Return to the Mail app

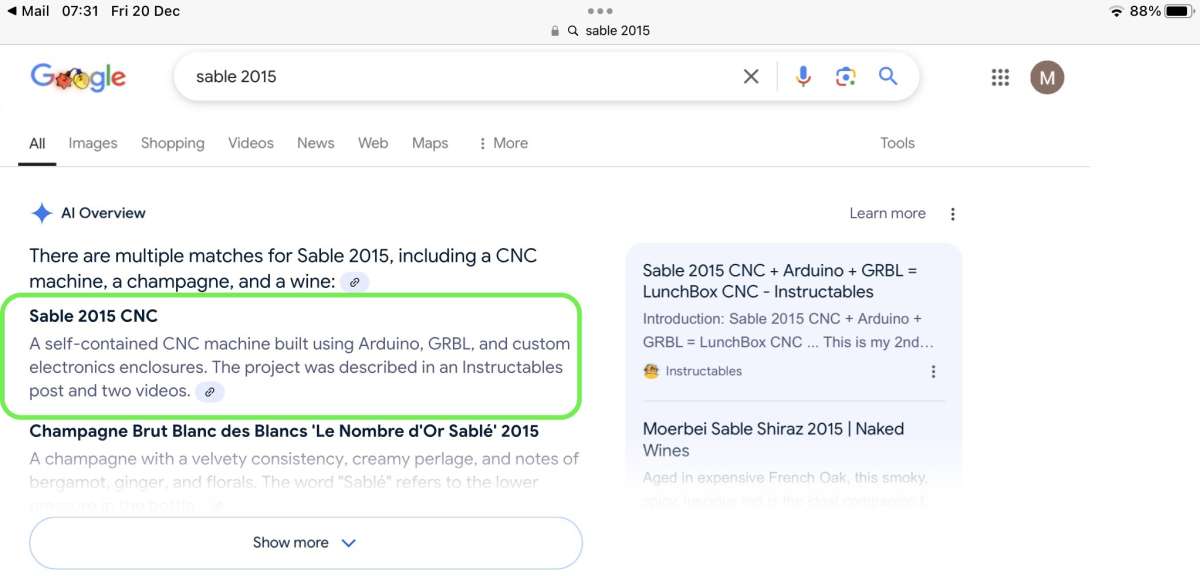click(28, 11)
